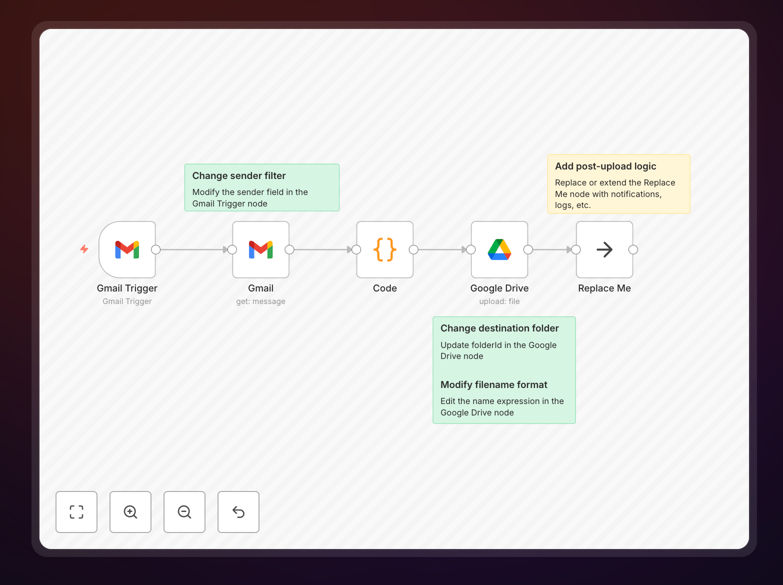Click the 'upload: file' subtitle
This screenshot has width=783, height=585.
pos(499,301)
